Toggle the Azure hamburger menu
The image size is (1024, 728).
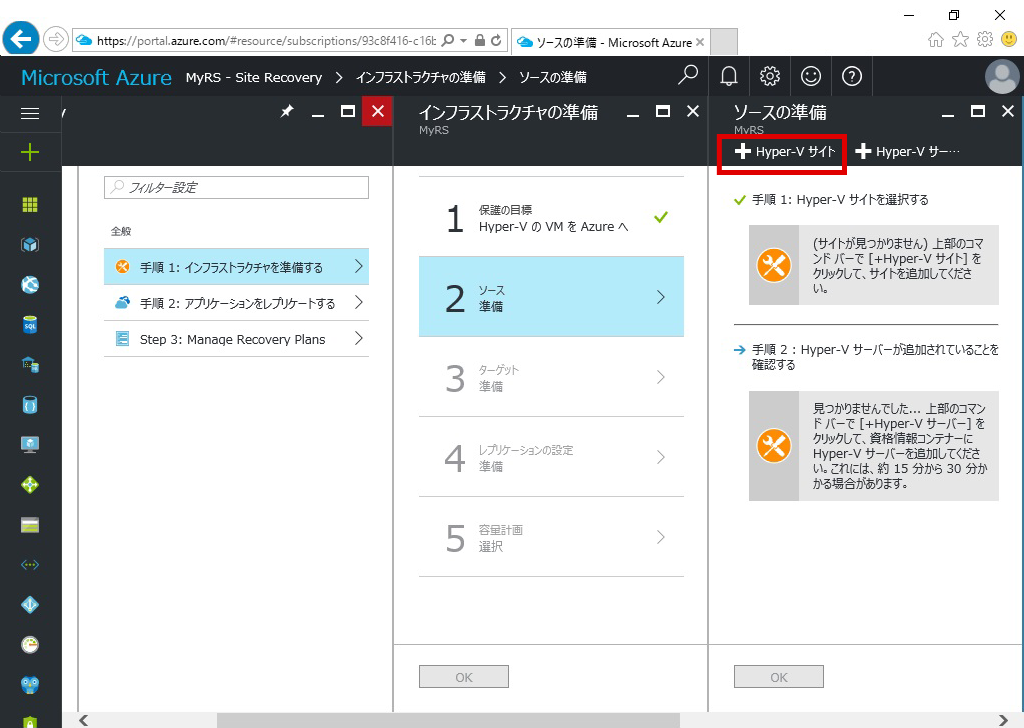coord(30,113)
